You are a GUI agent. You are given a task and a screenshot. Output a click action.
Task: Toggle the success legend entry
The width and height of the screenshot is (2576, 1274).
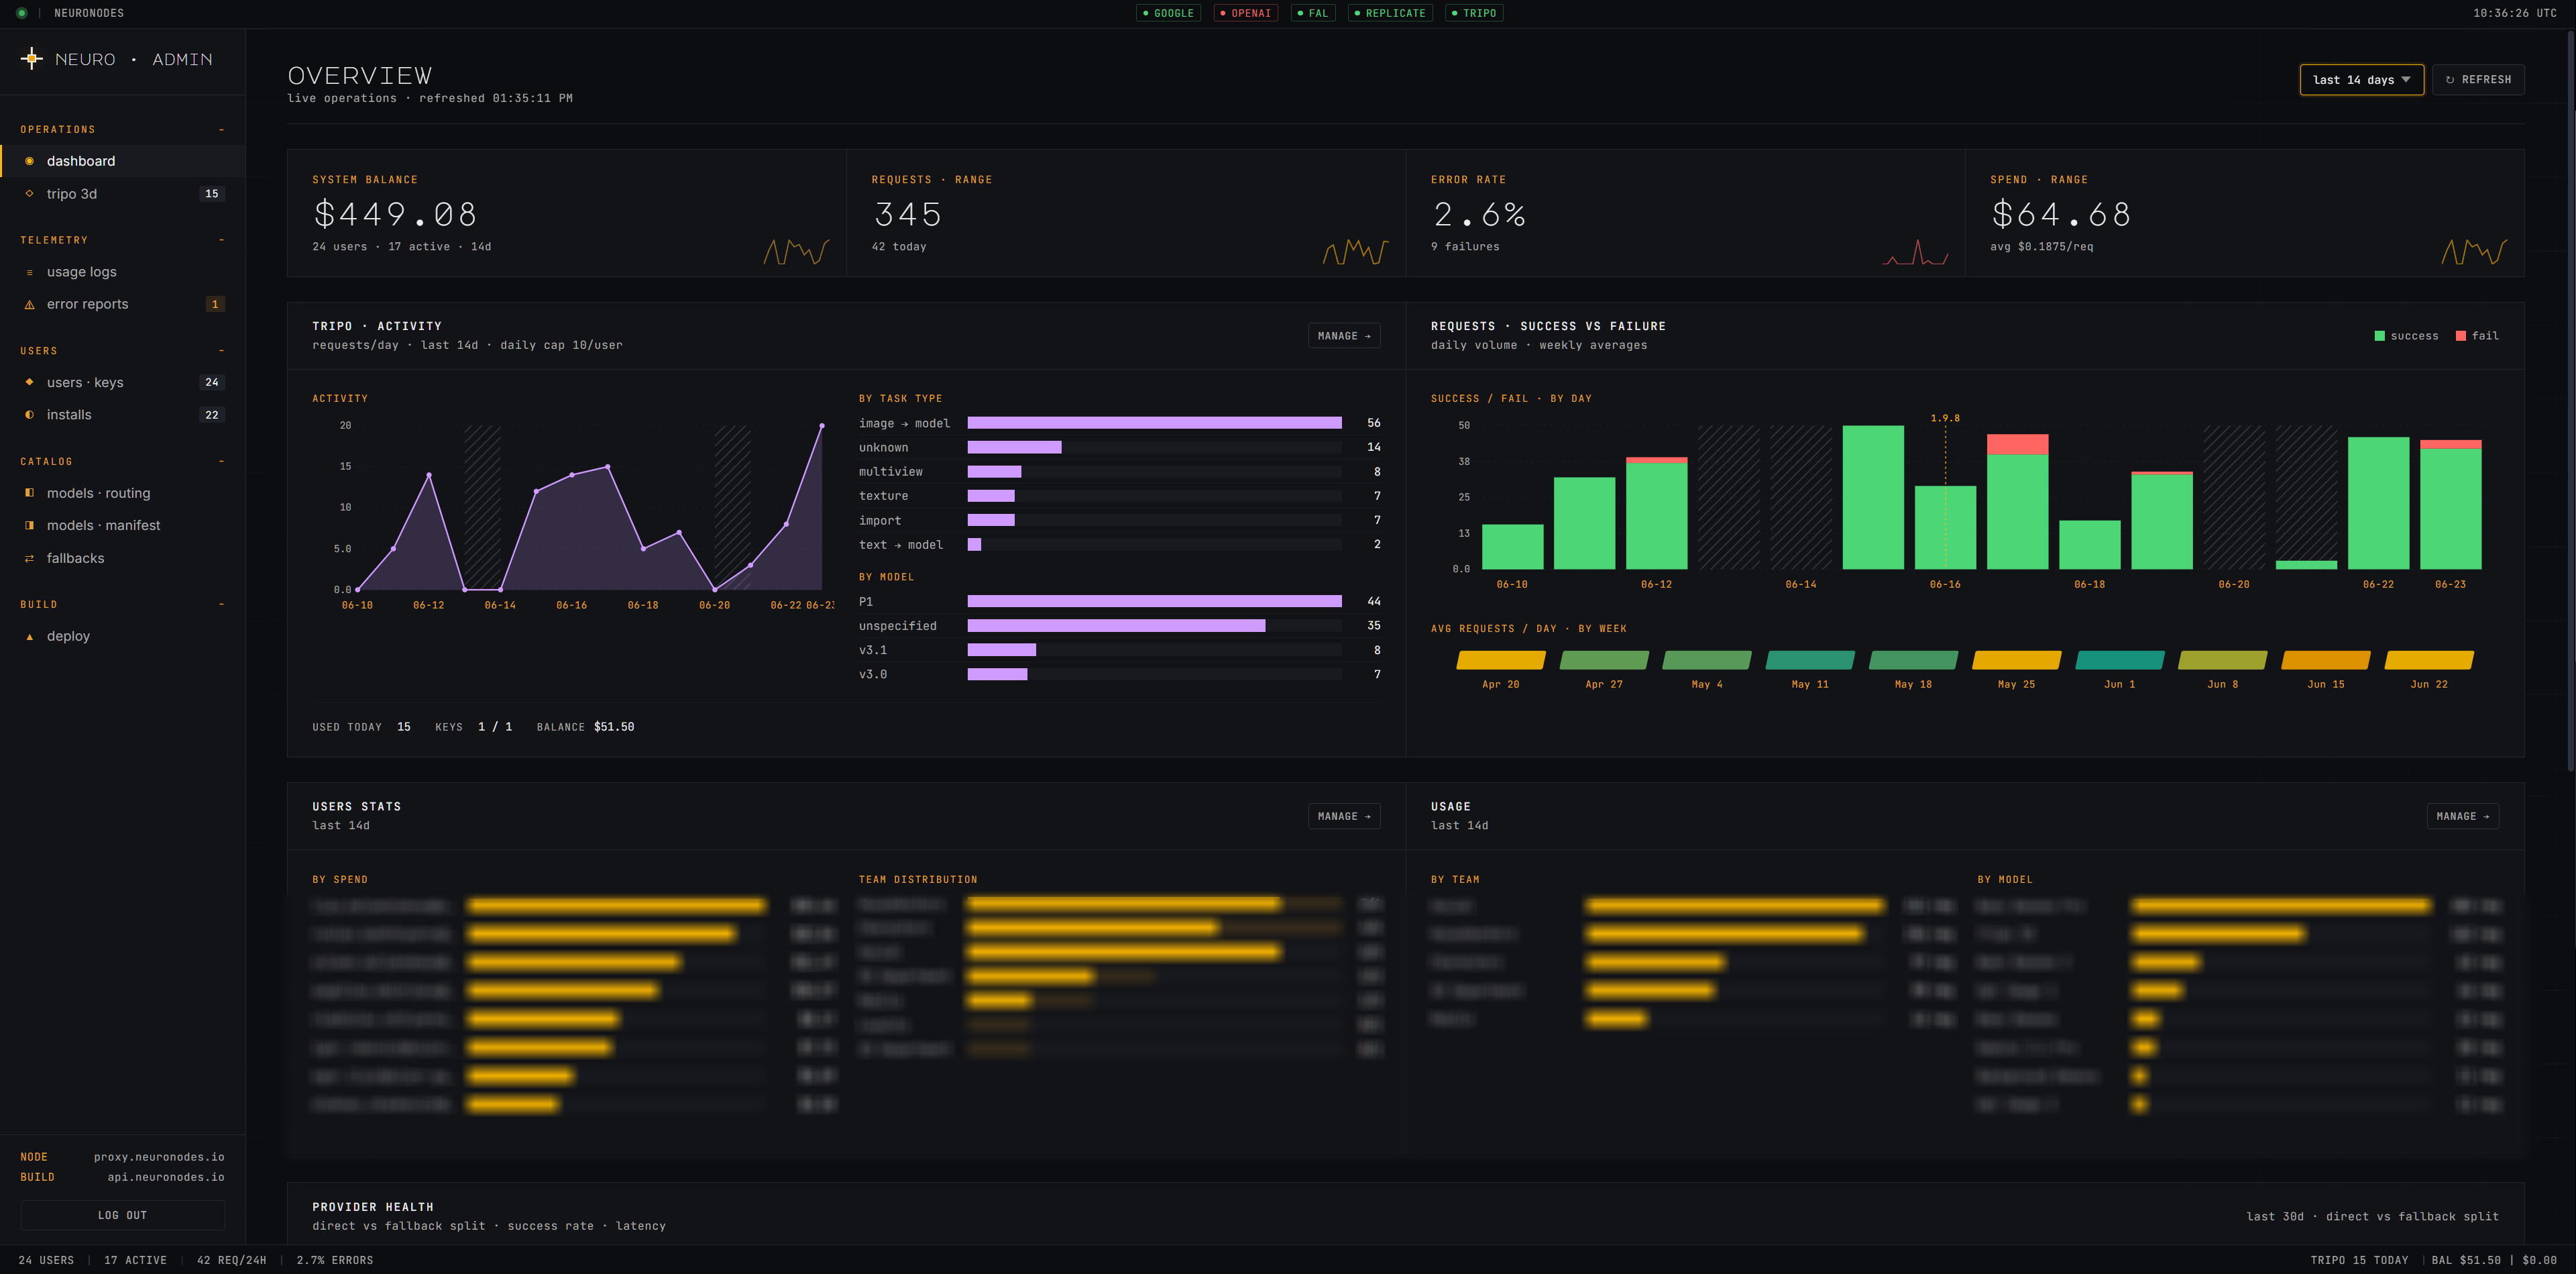pos(2406,336)
